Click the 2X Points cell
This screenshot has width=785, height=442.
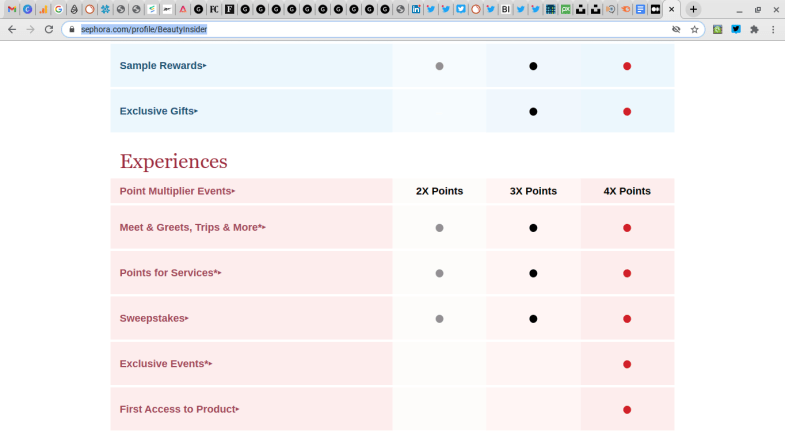coord(439,191)
